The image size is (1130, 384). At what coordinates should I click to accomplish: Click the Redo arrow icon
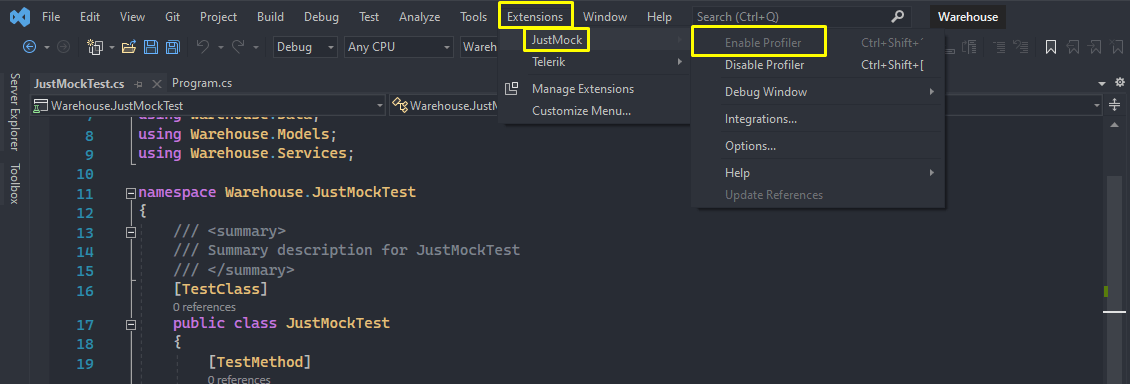239,47
